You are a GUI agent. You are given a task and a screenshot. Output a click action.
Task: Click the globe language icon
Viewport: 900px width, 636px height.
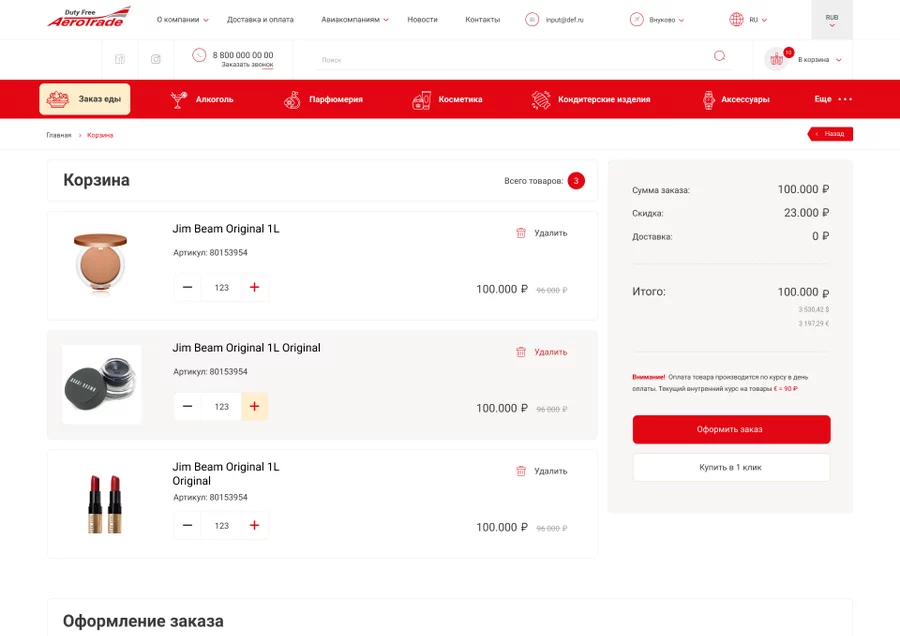pos(736,20)
